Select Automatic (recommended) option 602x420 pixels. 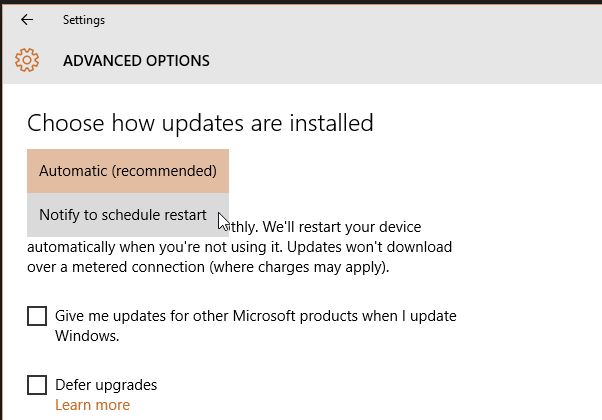pyautogui.click(x=128, y=171)
